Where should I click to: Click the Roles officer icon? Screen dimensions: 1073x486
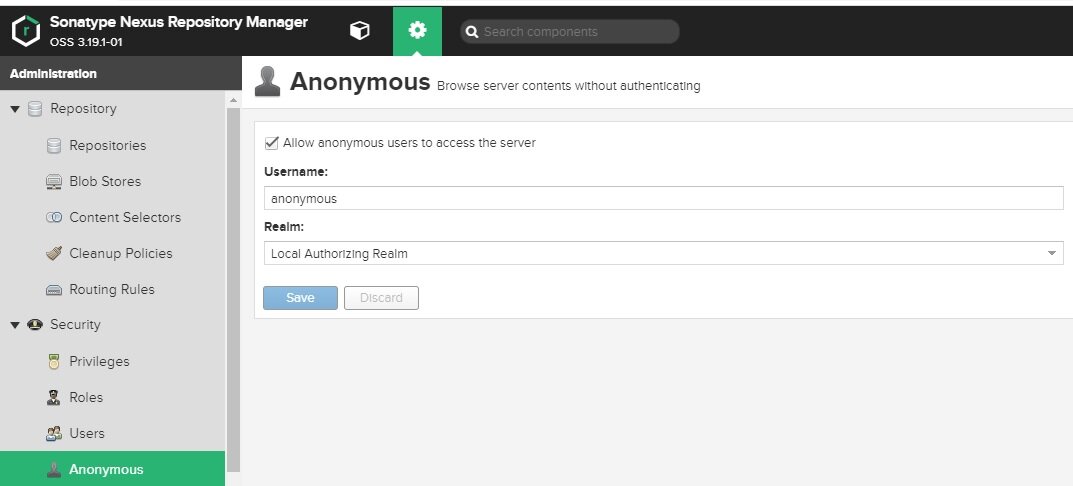[54, 397]
